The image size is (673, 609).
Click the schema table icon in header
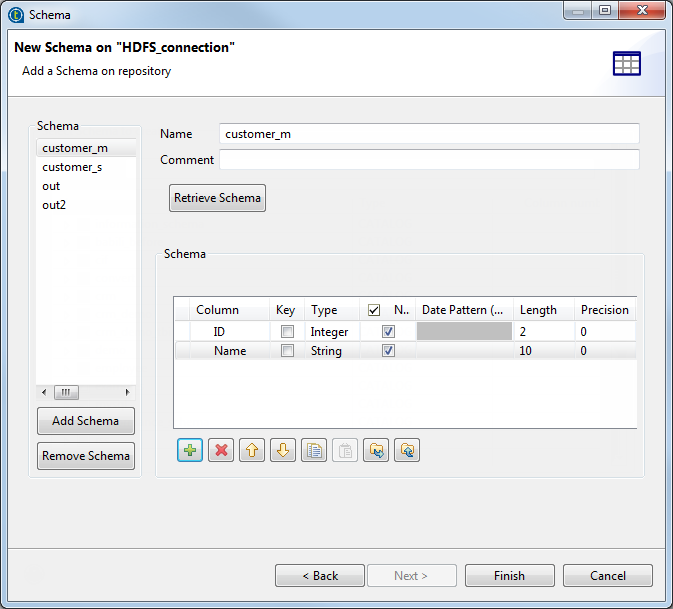point(627,64)
